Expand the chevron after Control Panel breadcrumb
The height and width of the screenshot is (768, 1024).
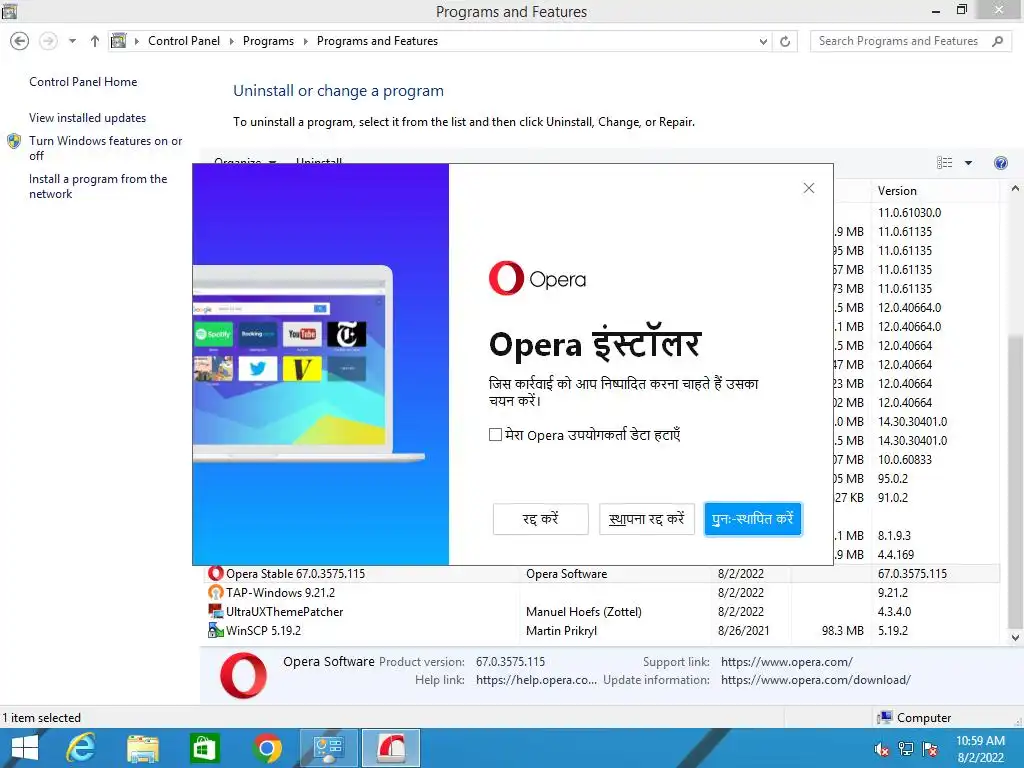[232, 41]
